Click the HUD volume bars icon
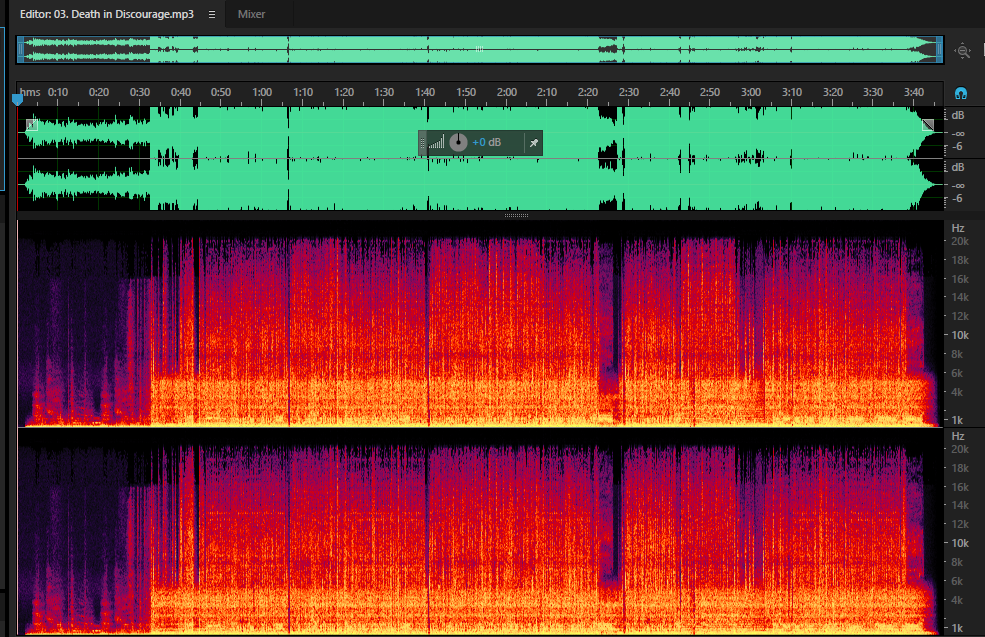Screen dimensions: 985x637 (x=437, y=143)
